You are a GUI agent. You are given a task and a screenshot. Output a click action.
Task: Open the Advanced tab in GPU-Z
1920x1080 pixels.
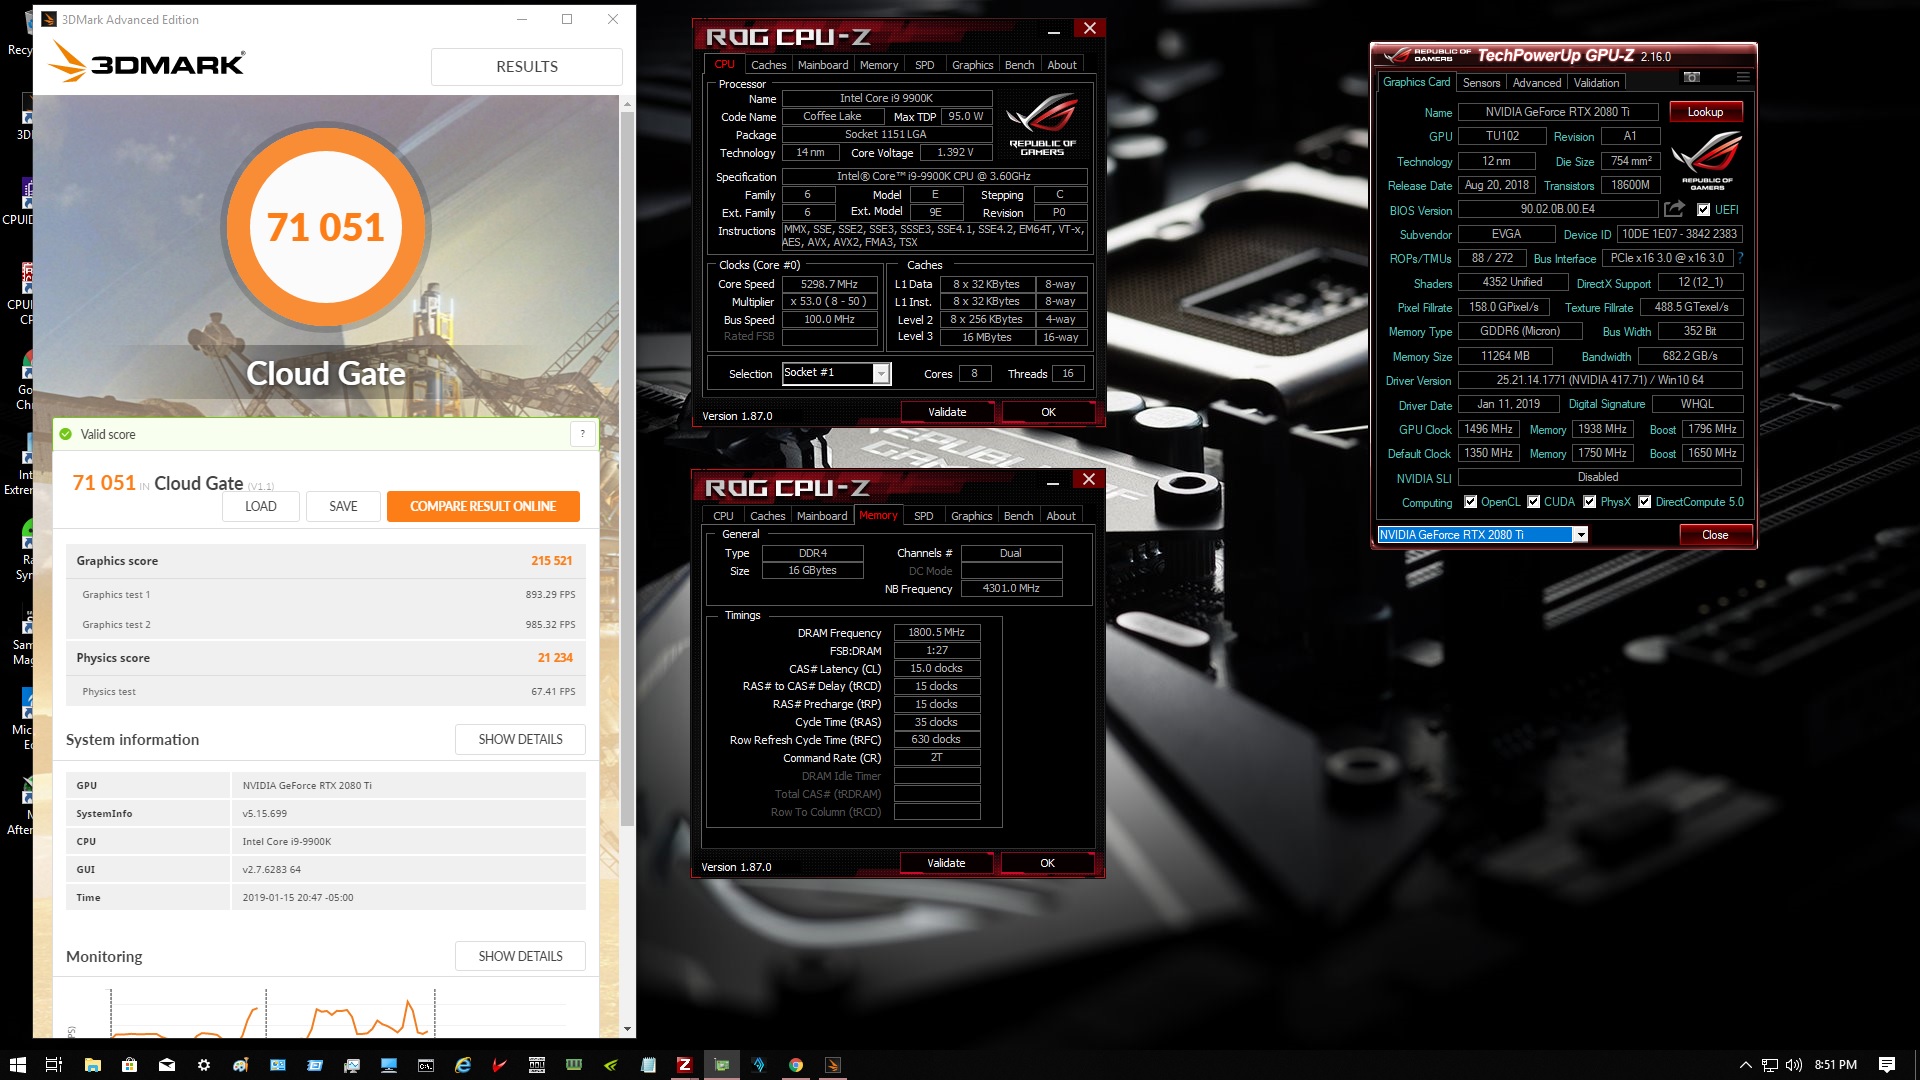tap(1536, 83)
